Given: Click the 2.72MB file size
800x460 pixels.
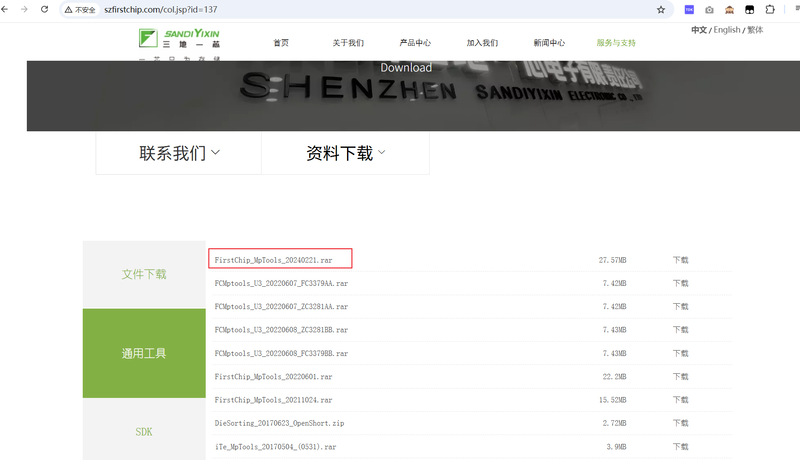Looking at the screenshot, I should pyautogui.click(x=614, y=423).
